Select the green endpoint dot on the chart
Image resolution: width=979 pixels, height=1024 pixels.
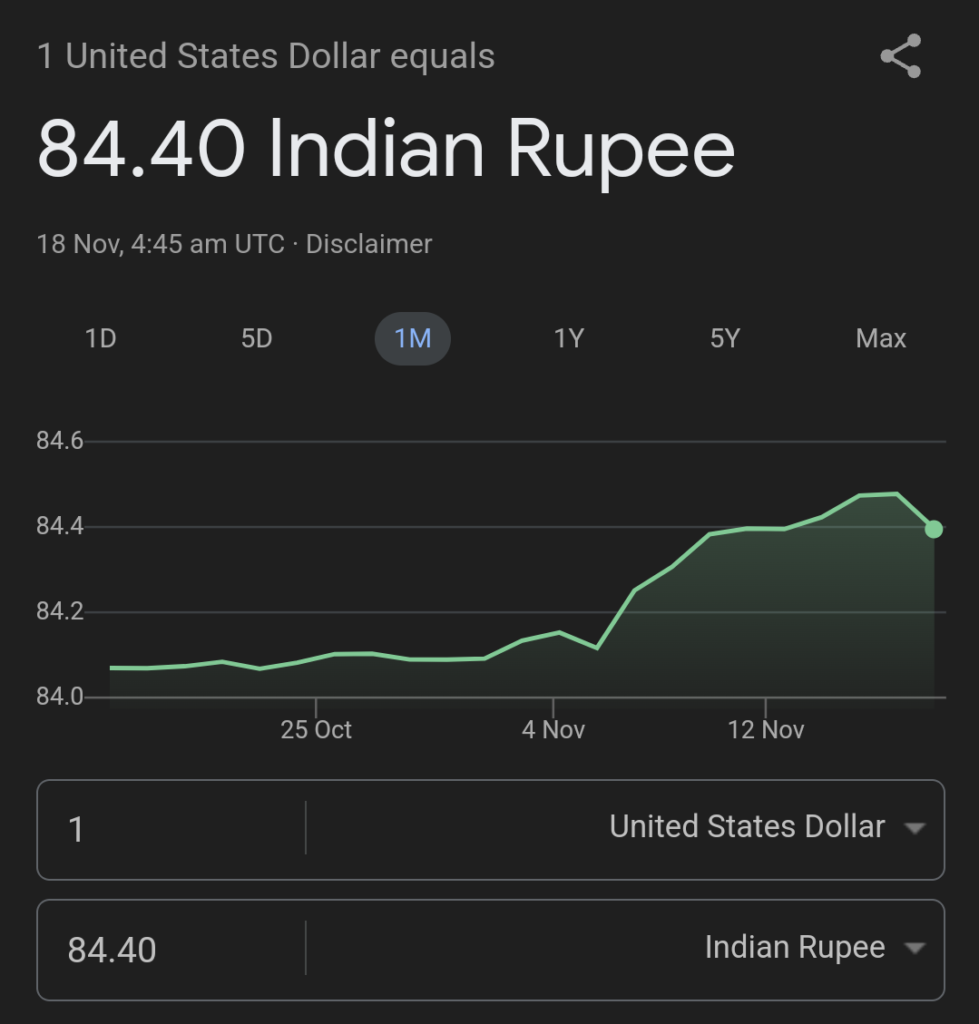click(933, 528)
